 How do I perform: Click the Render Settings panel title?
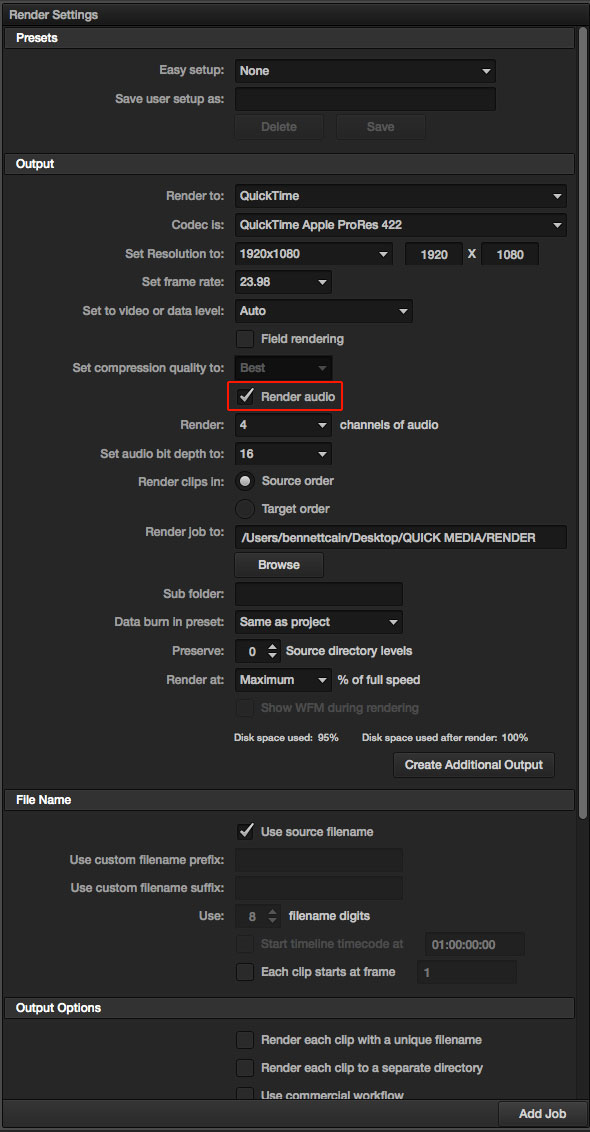point(53,14)
